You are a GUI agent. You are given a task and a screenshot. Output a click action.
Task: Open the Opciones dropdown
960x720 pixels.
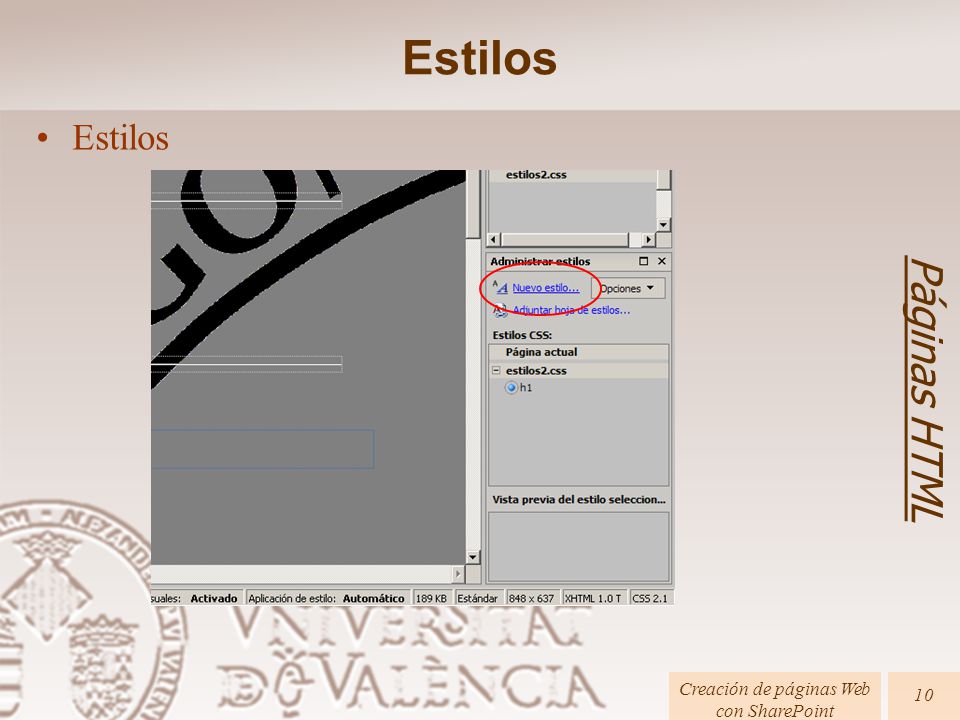point(628,288)
